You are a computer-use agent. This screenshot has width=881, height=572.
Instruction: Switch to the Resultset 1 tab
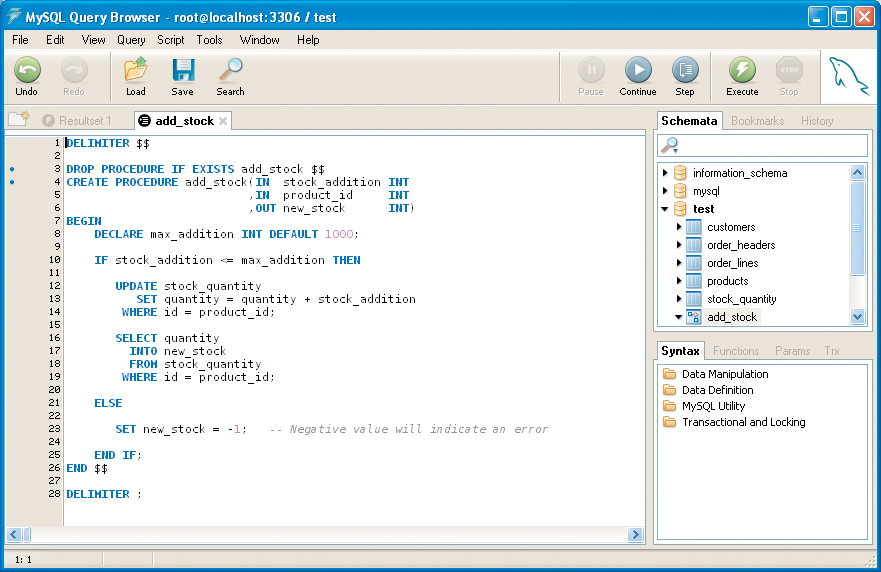click(78, 121)
